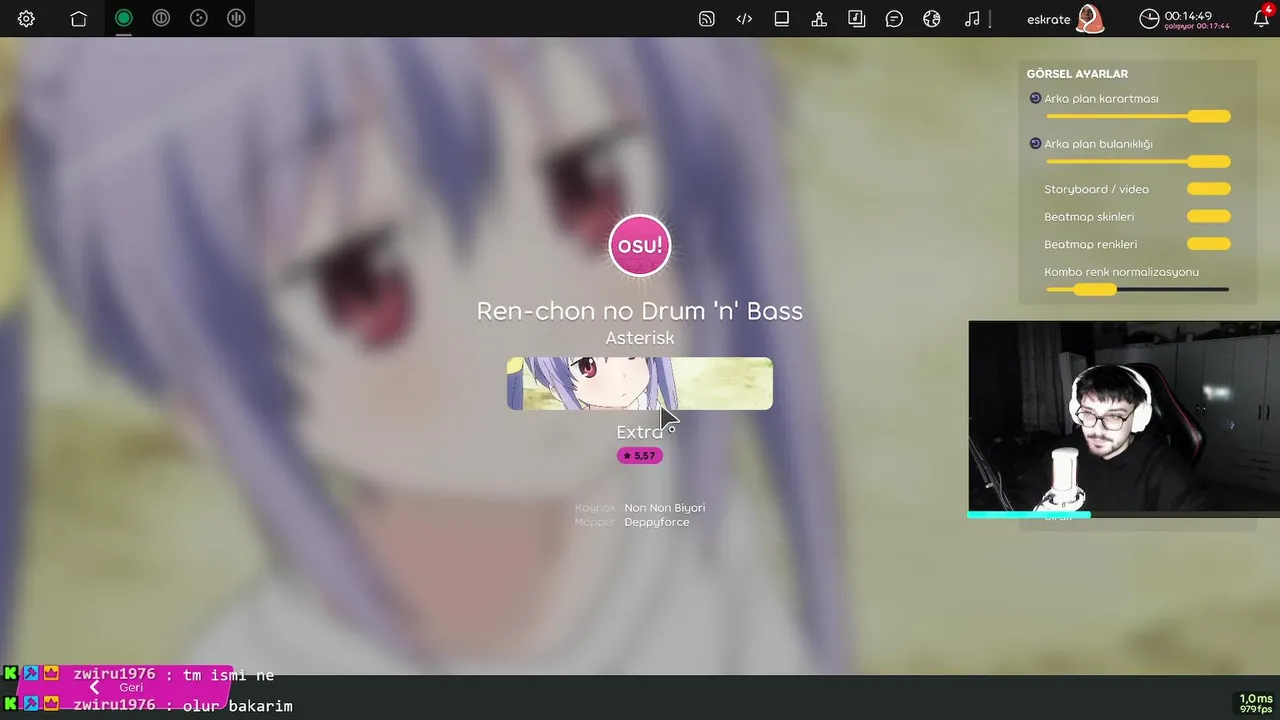Click the 00:14:49 clock readout
This screenshot has width=1280, height=720.
pyautogui.click(x=1188, y=16)
